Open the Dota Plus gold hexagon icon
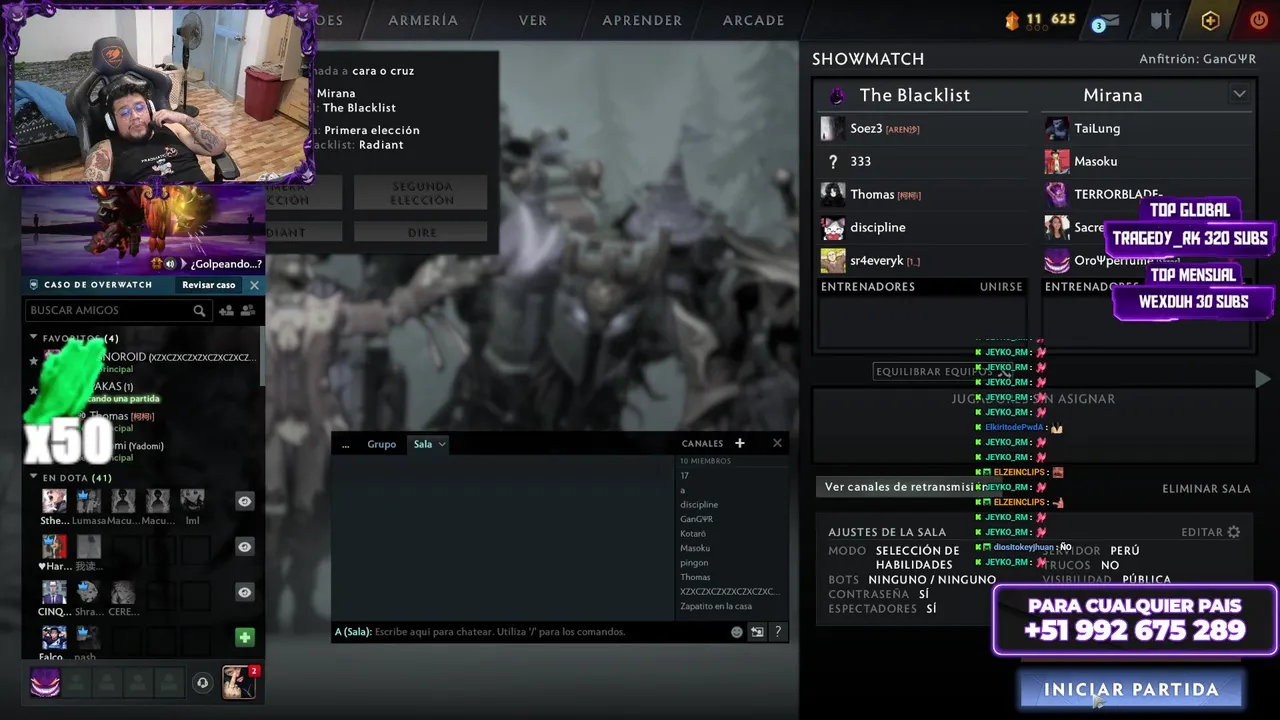 pyautogui.click(x=1210, y=20)
